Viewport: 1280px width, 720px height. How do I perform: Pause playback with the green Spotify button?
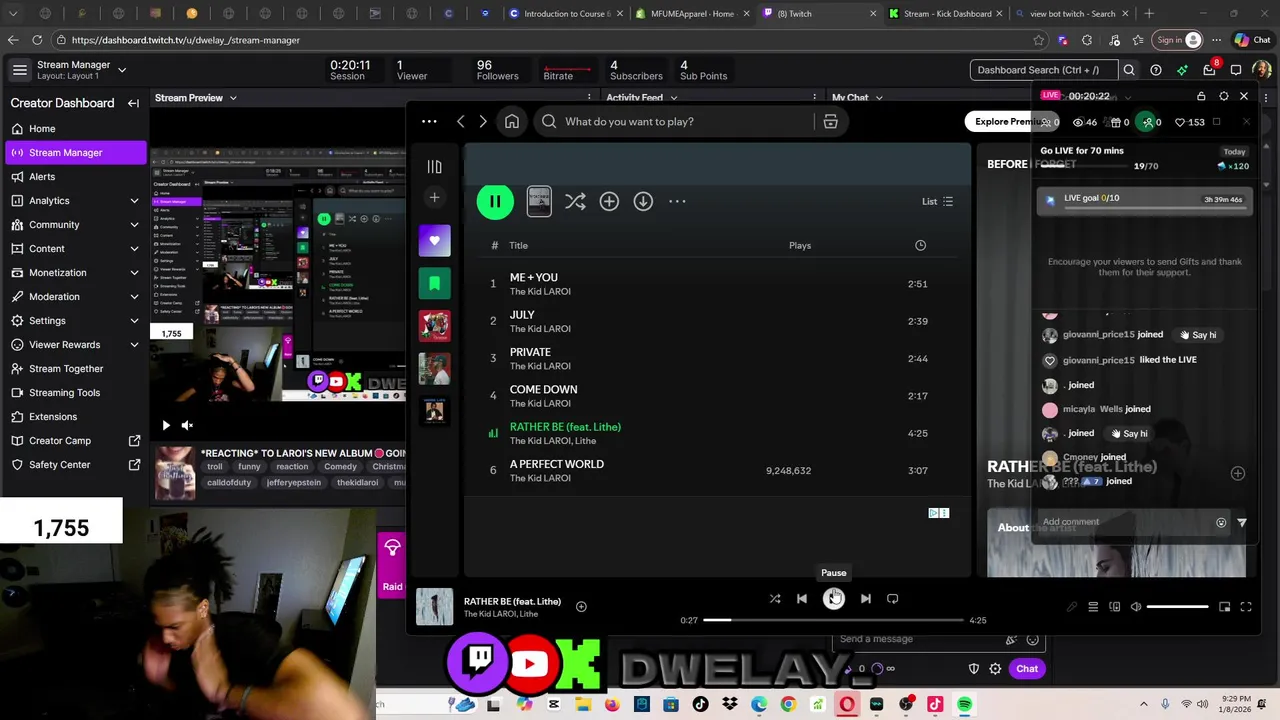coord(495,201)
